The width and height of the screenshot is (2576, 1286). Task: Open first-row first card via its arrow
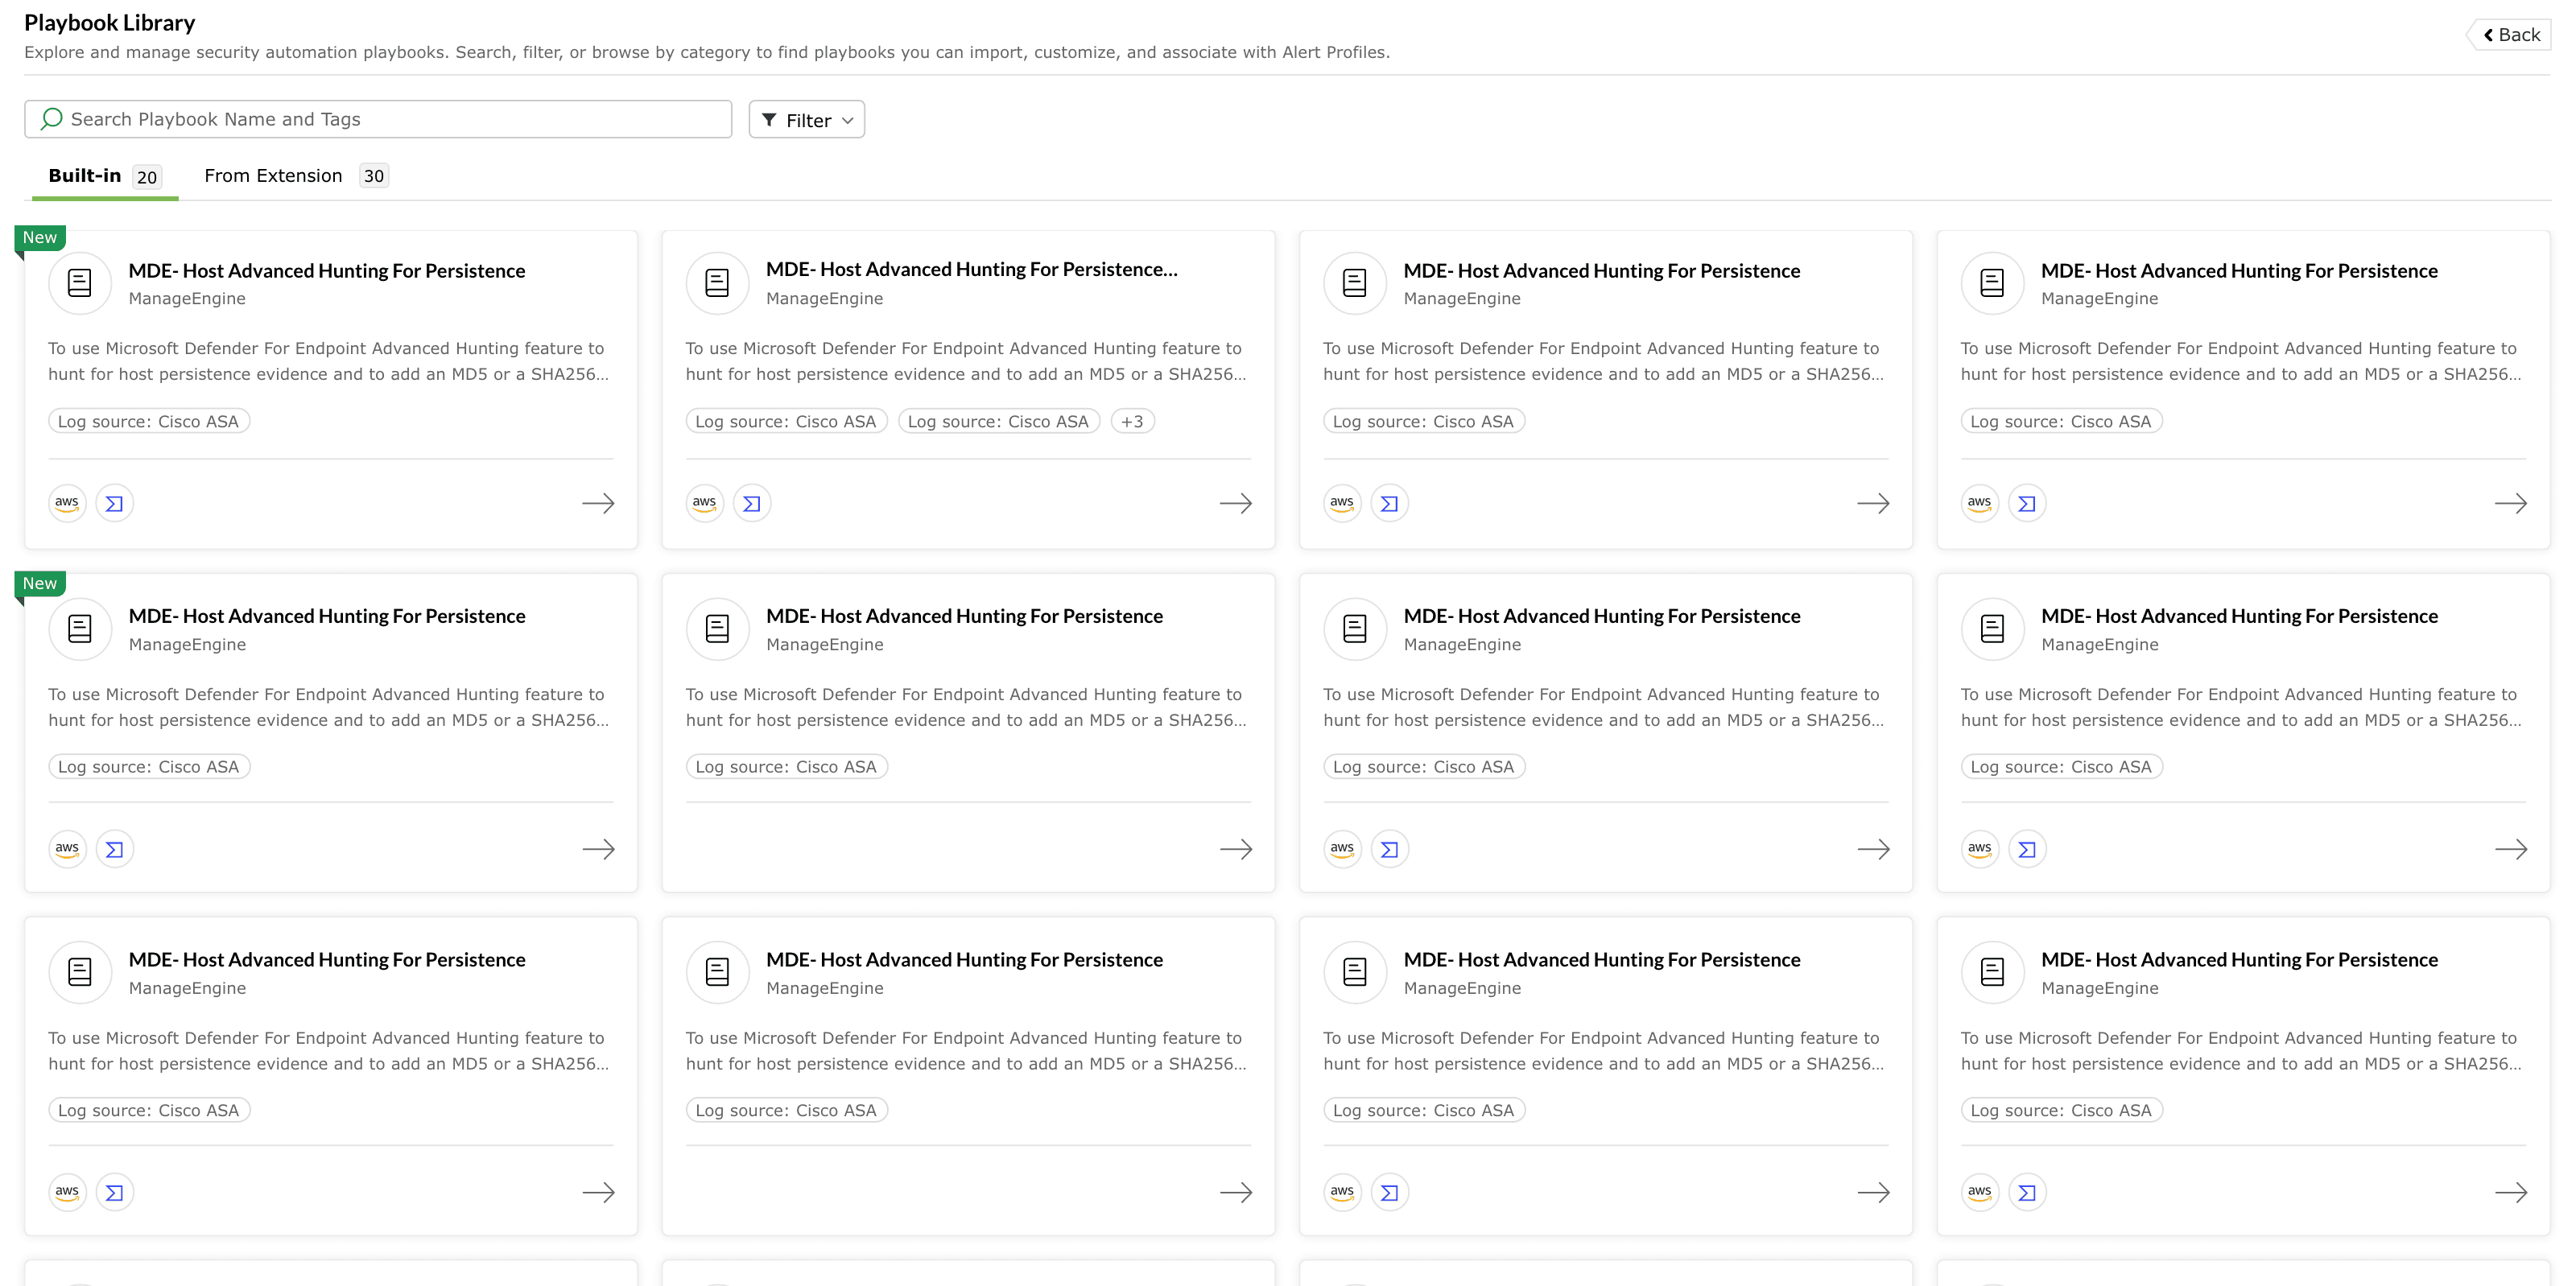pos(598,503)
